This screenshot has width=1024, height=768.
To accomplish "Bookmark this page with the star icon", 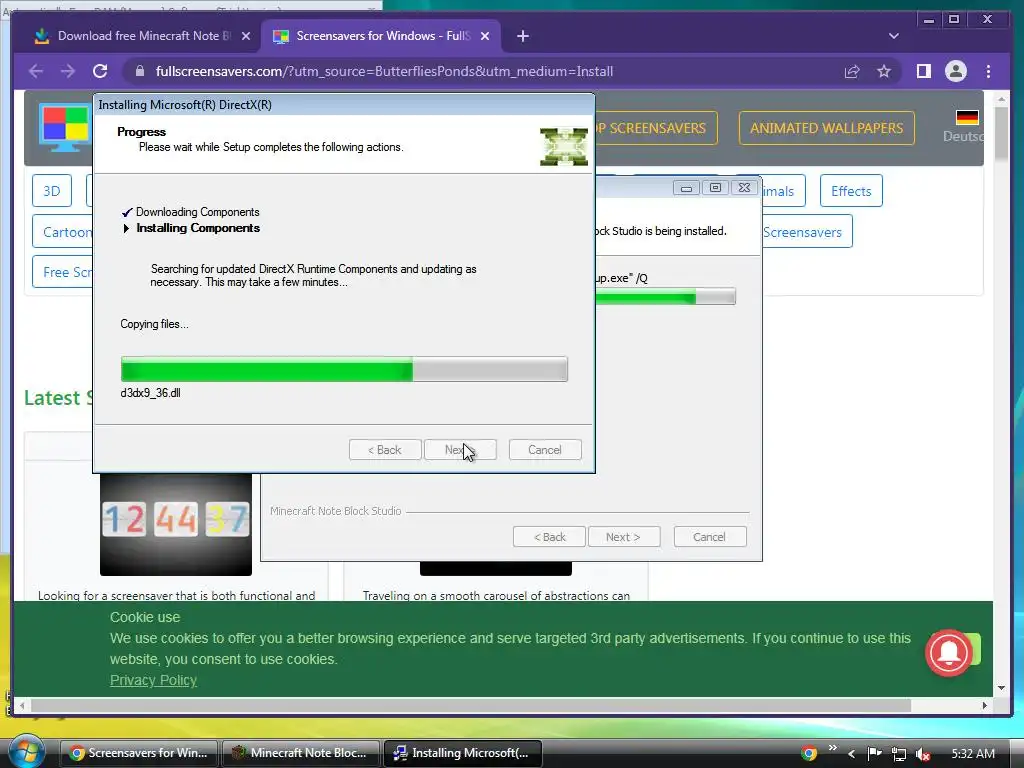I will 884,71.
